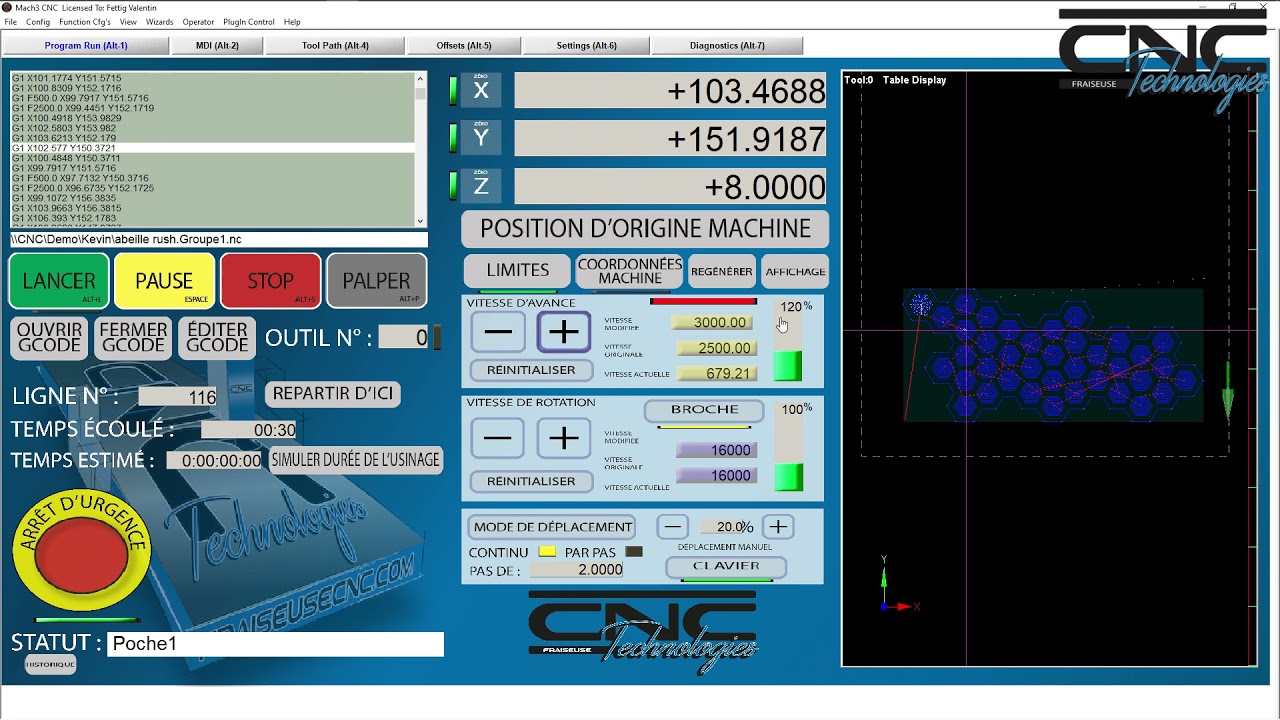The height and width of the screenshot is (720, 1280).
Task: Zero the X axis
Action: pyautogui.click(x=481, y=91)
